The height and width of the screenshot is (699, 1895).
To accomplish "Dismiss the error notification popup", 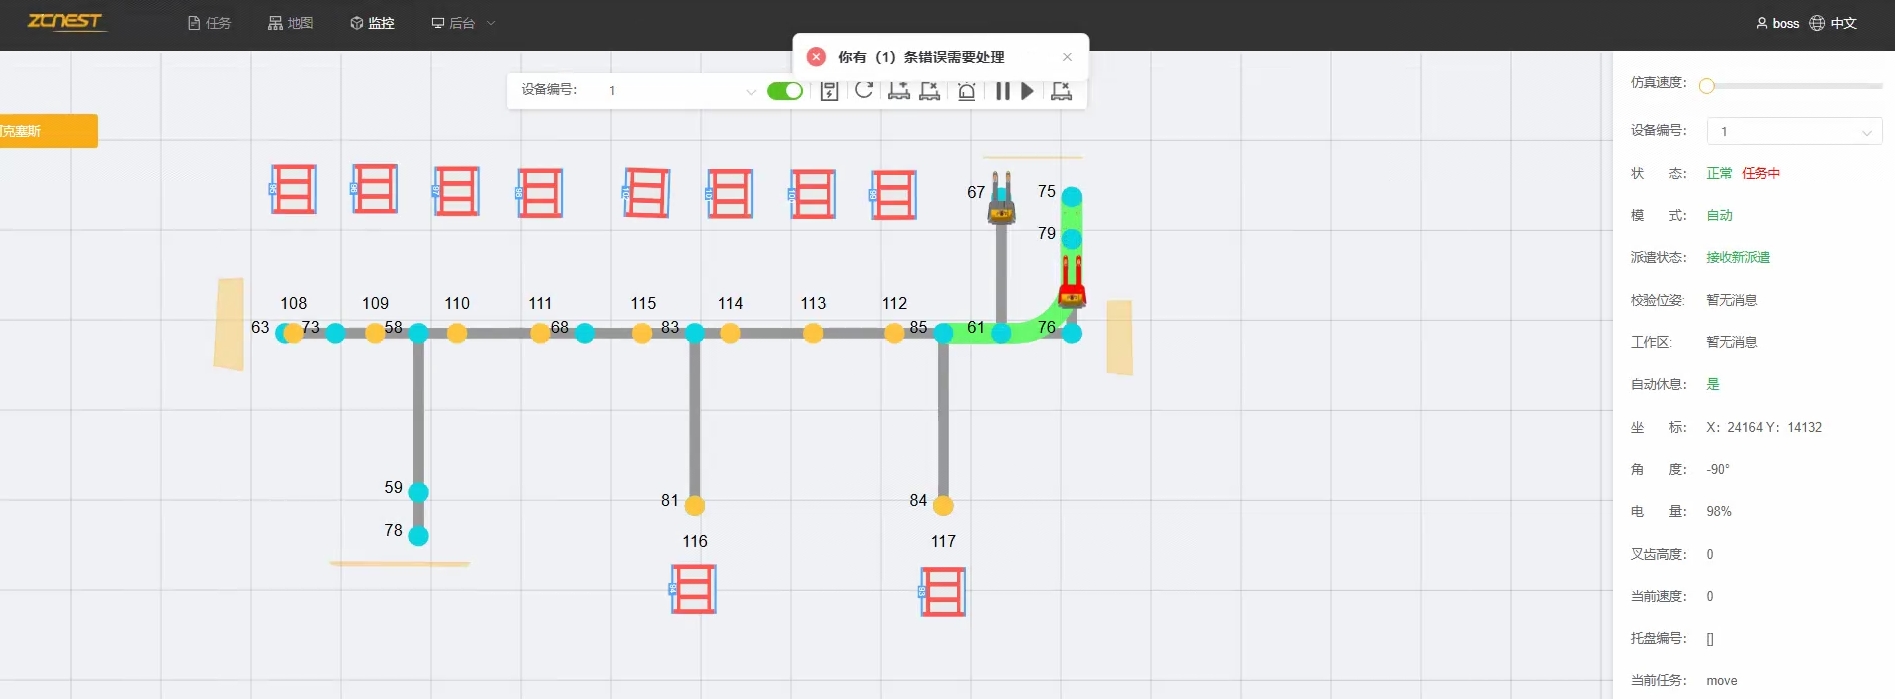I will click(1067, 57).
